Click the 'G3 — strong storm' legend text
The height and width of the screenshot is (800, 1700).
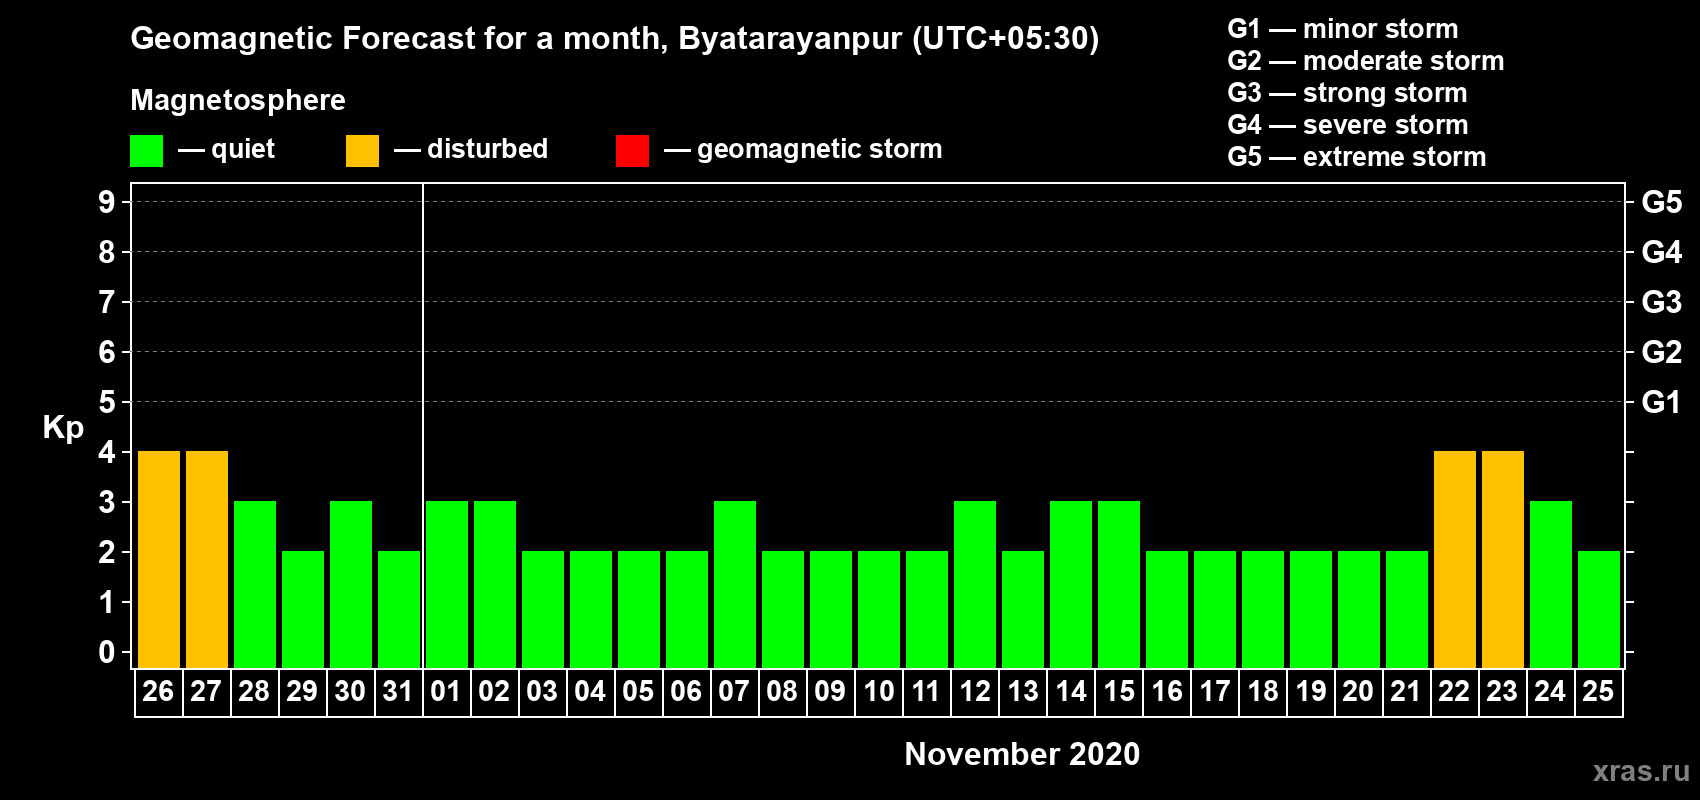[1347, 93]
